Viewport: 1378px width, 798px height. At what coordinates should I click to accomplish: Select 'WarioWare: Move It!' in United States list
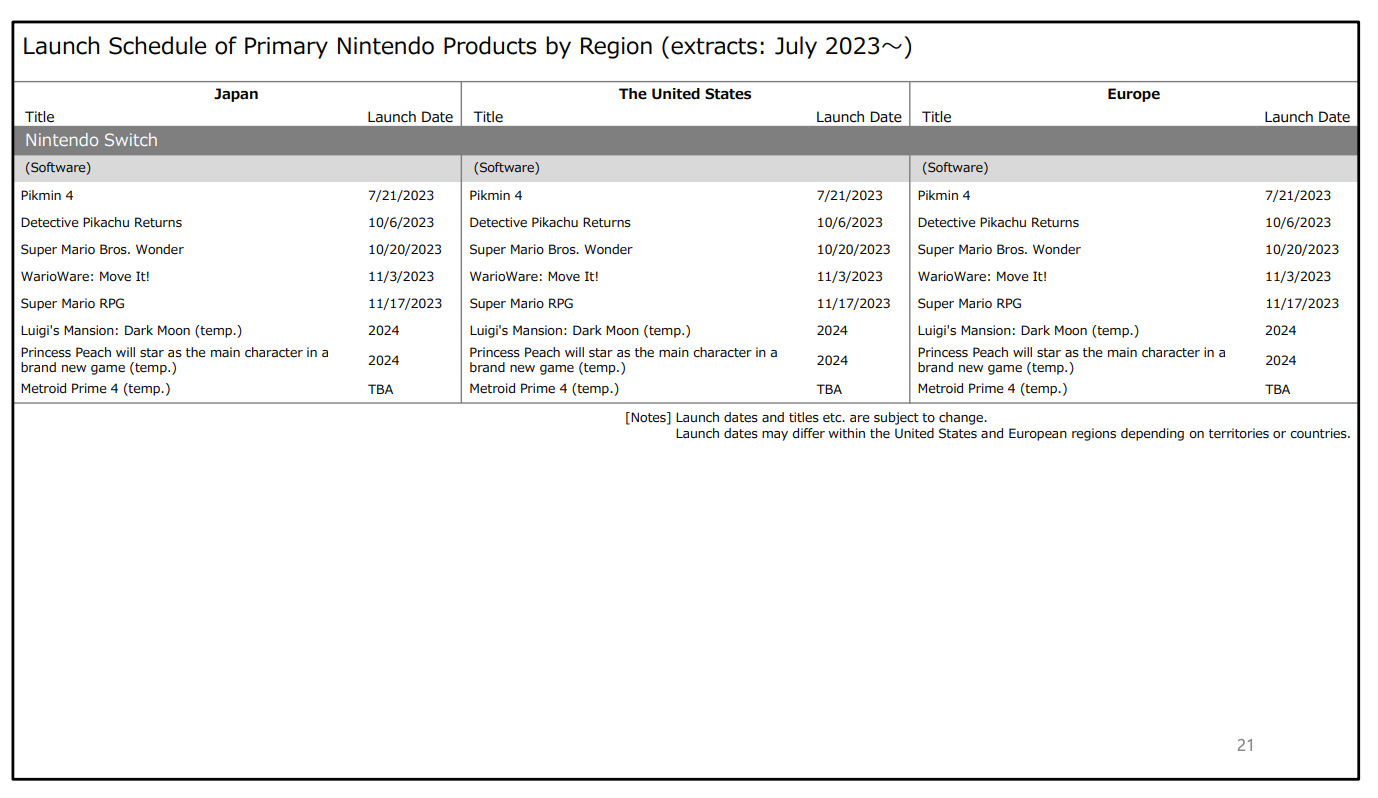coord(534,277)
